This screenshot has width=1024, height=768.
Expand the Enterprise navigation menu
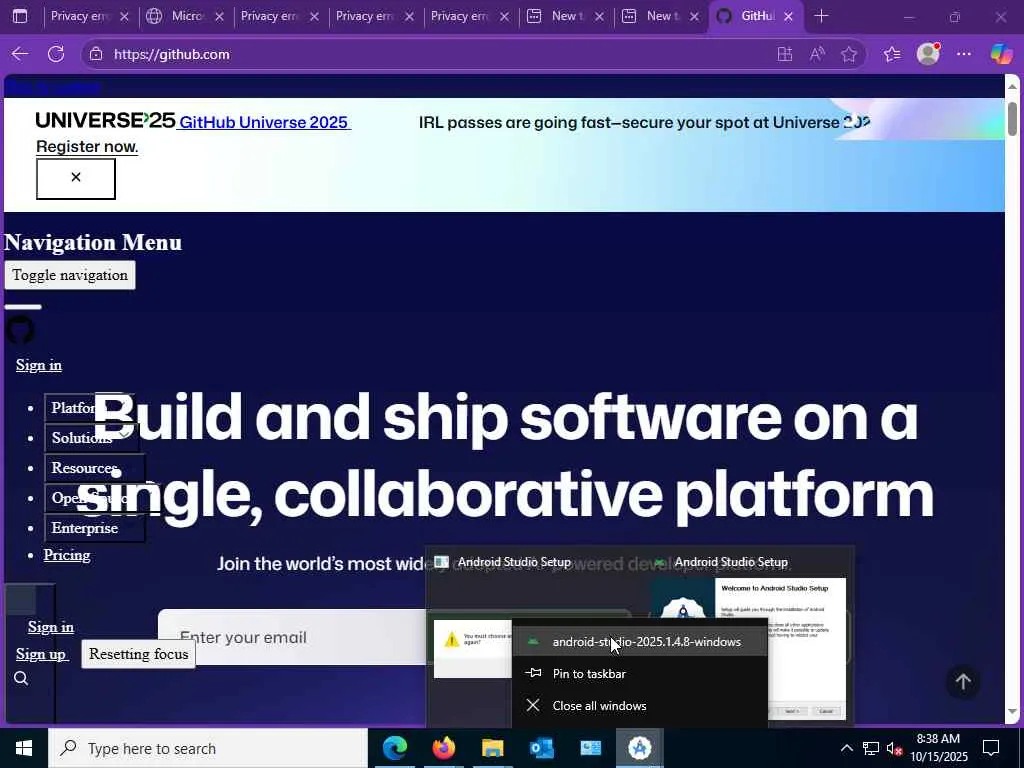pyautogui.click(x=95, y=528)
